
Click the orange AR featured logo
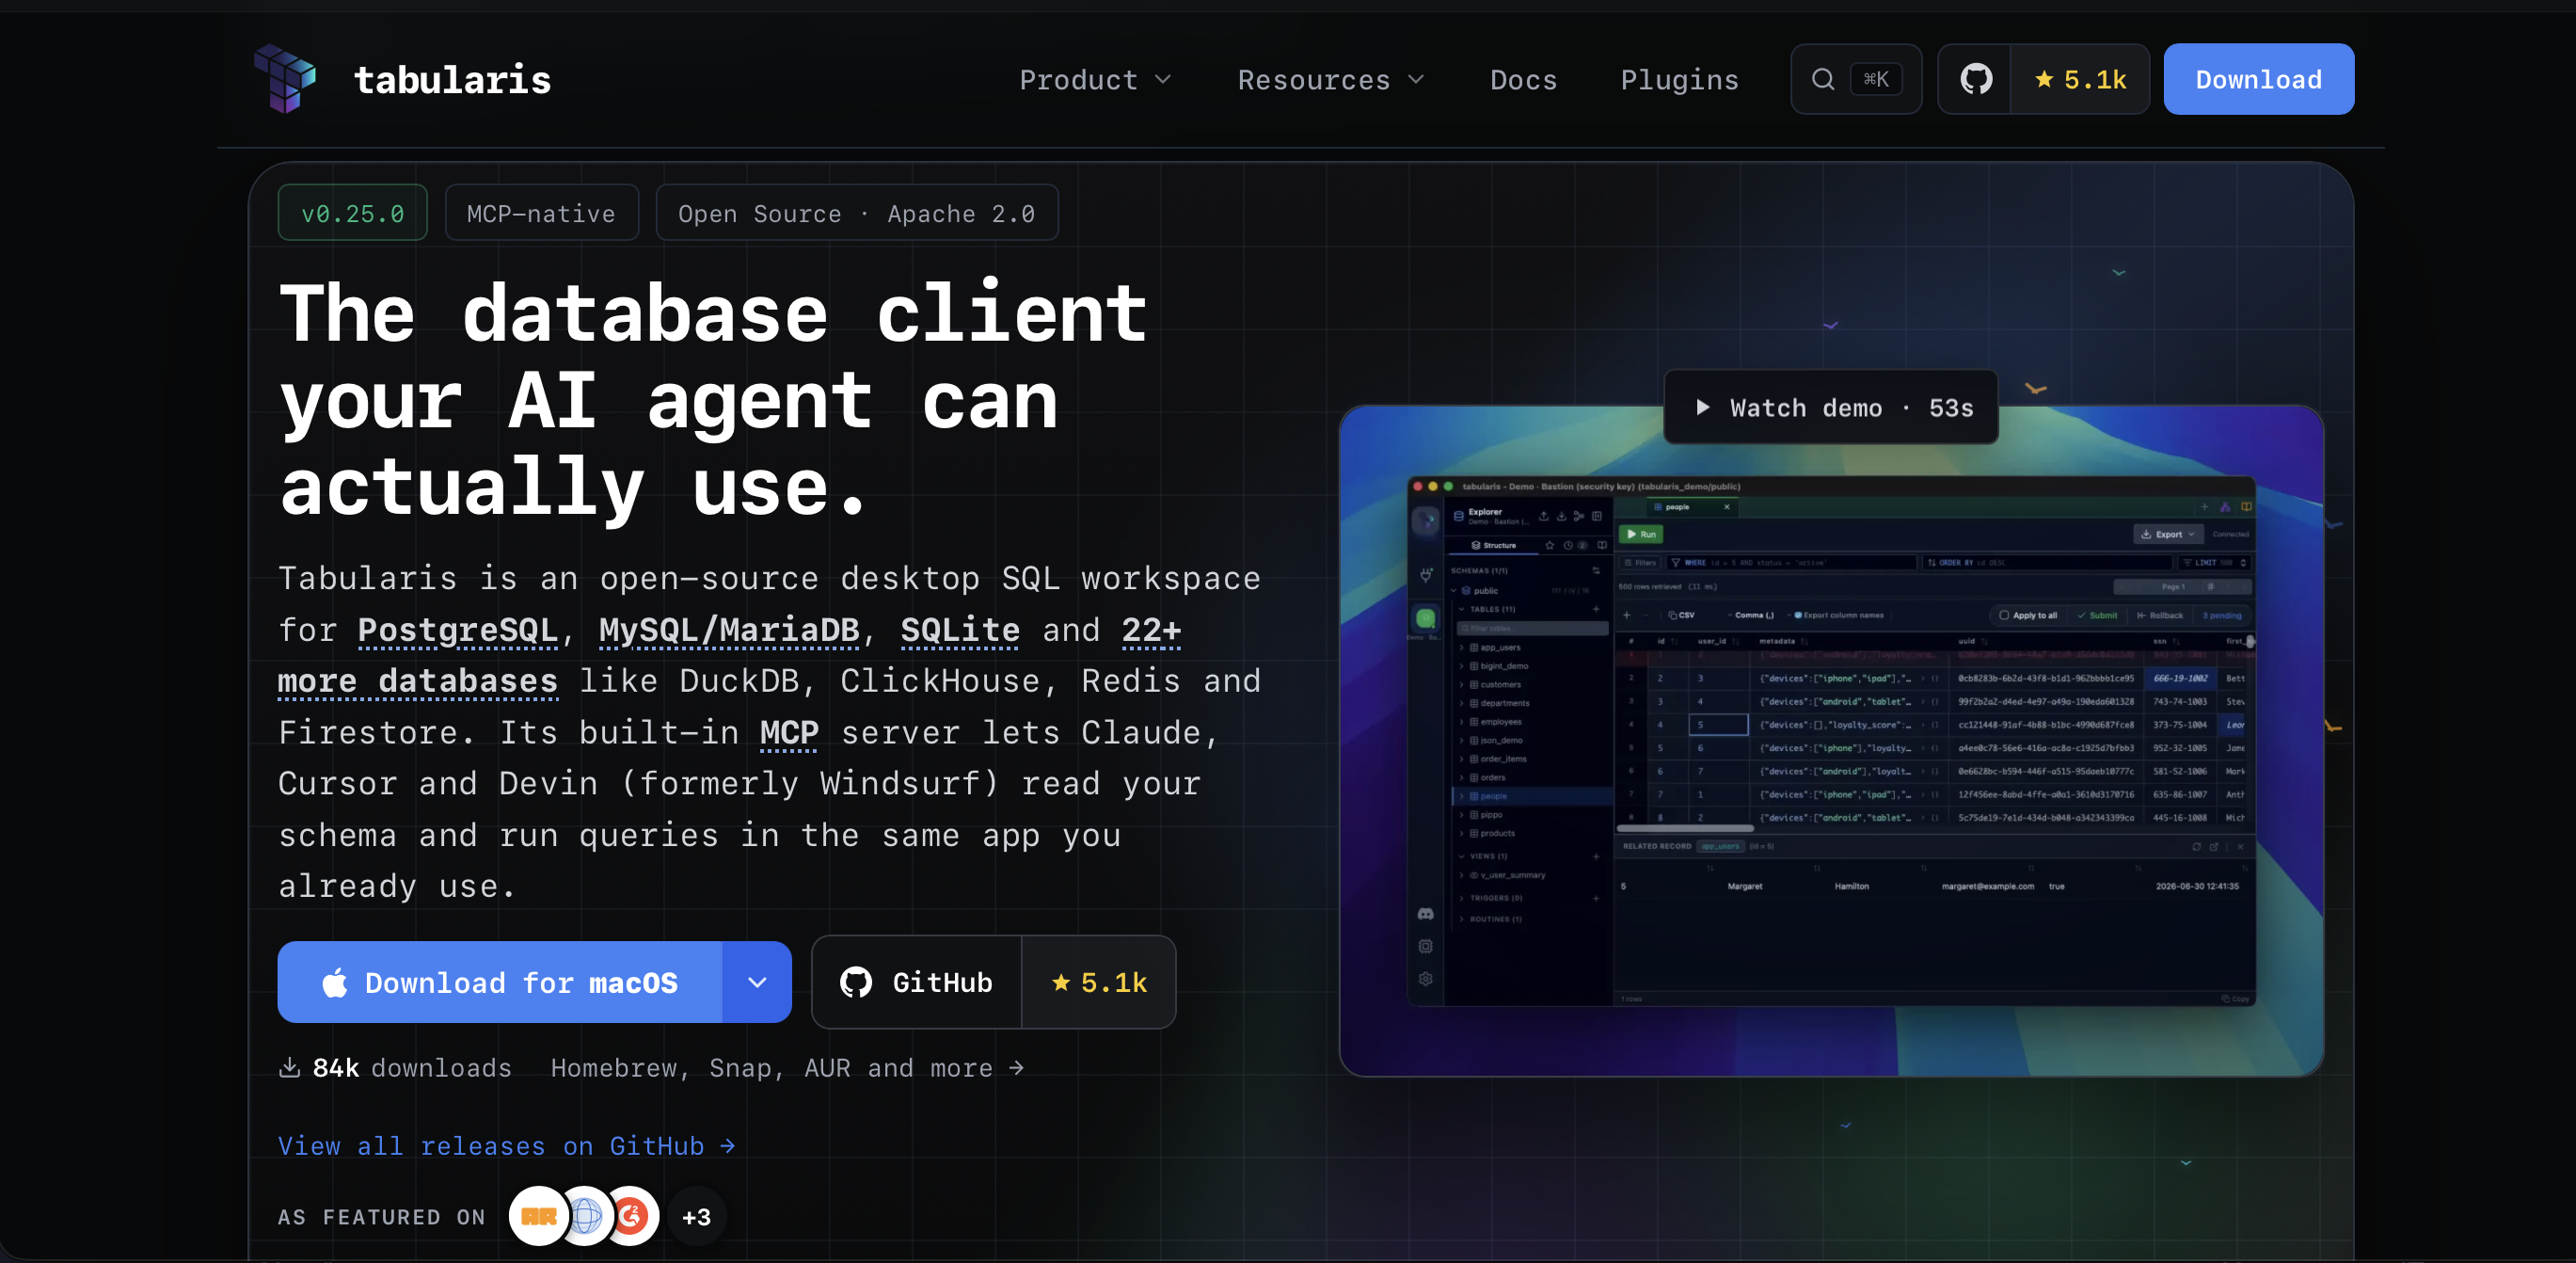point(538,1216)
